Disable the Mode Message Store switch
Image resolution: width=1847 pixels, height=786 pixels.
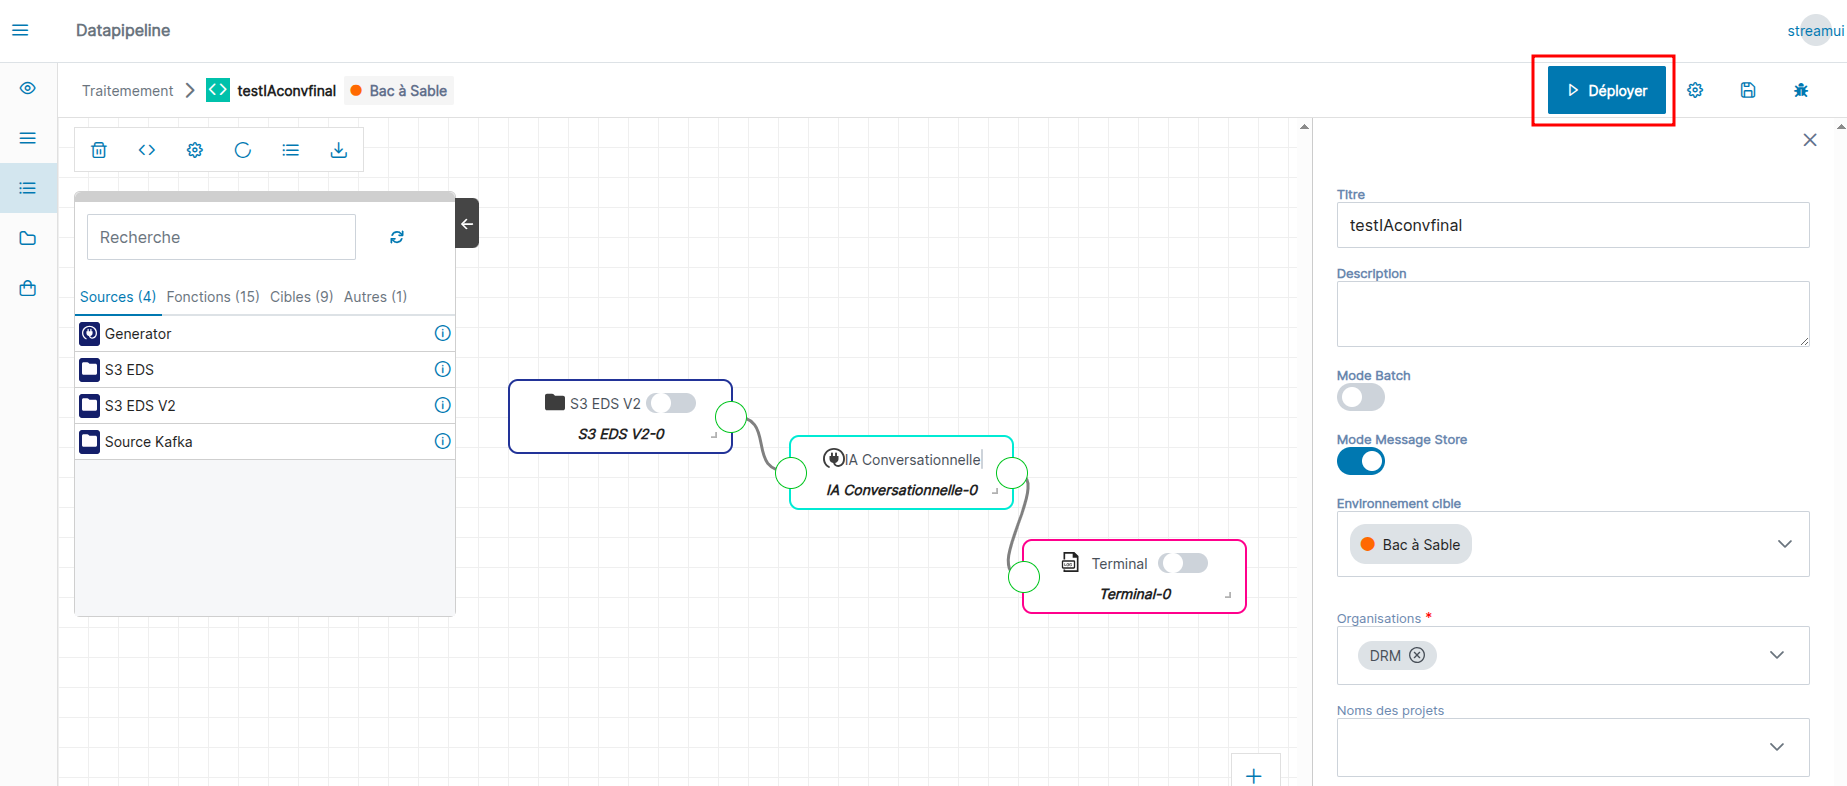tap(1361, 461)
